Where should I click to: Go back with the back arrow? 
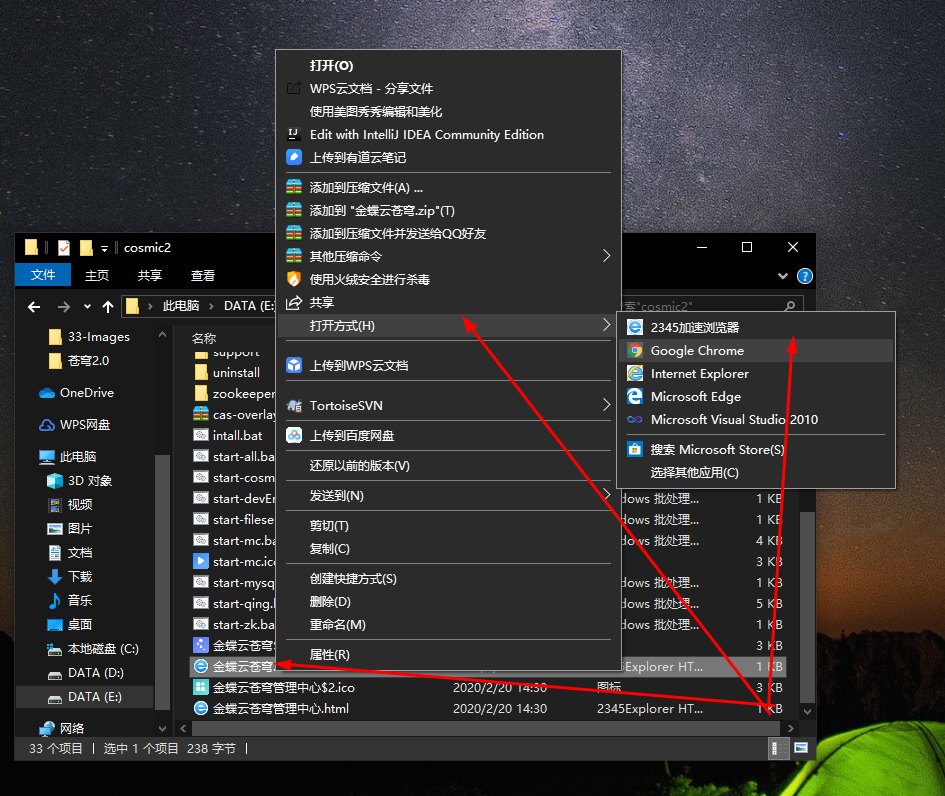point(34,307)
